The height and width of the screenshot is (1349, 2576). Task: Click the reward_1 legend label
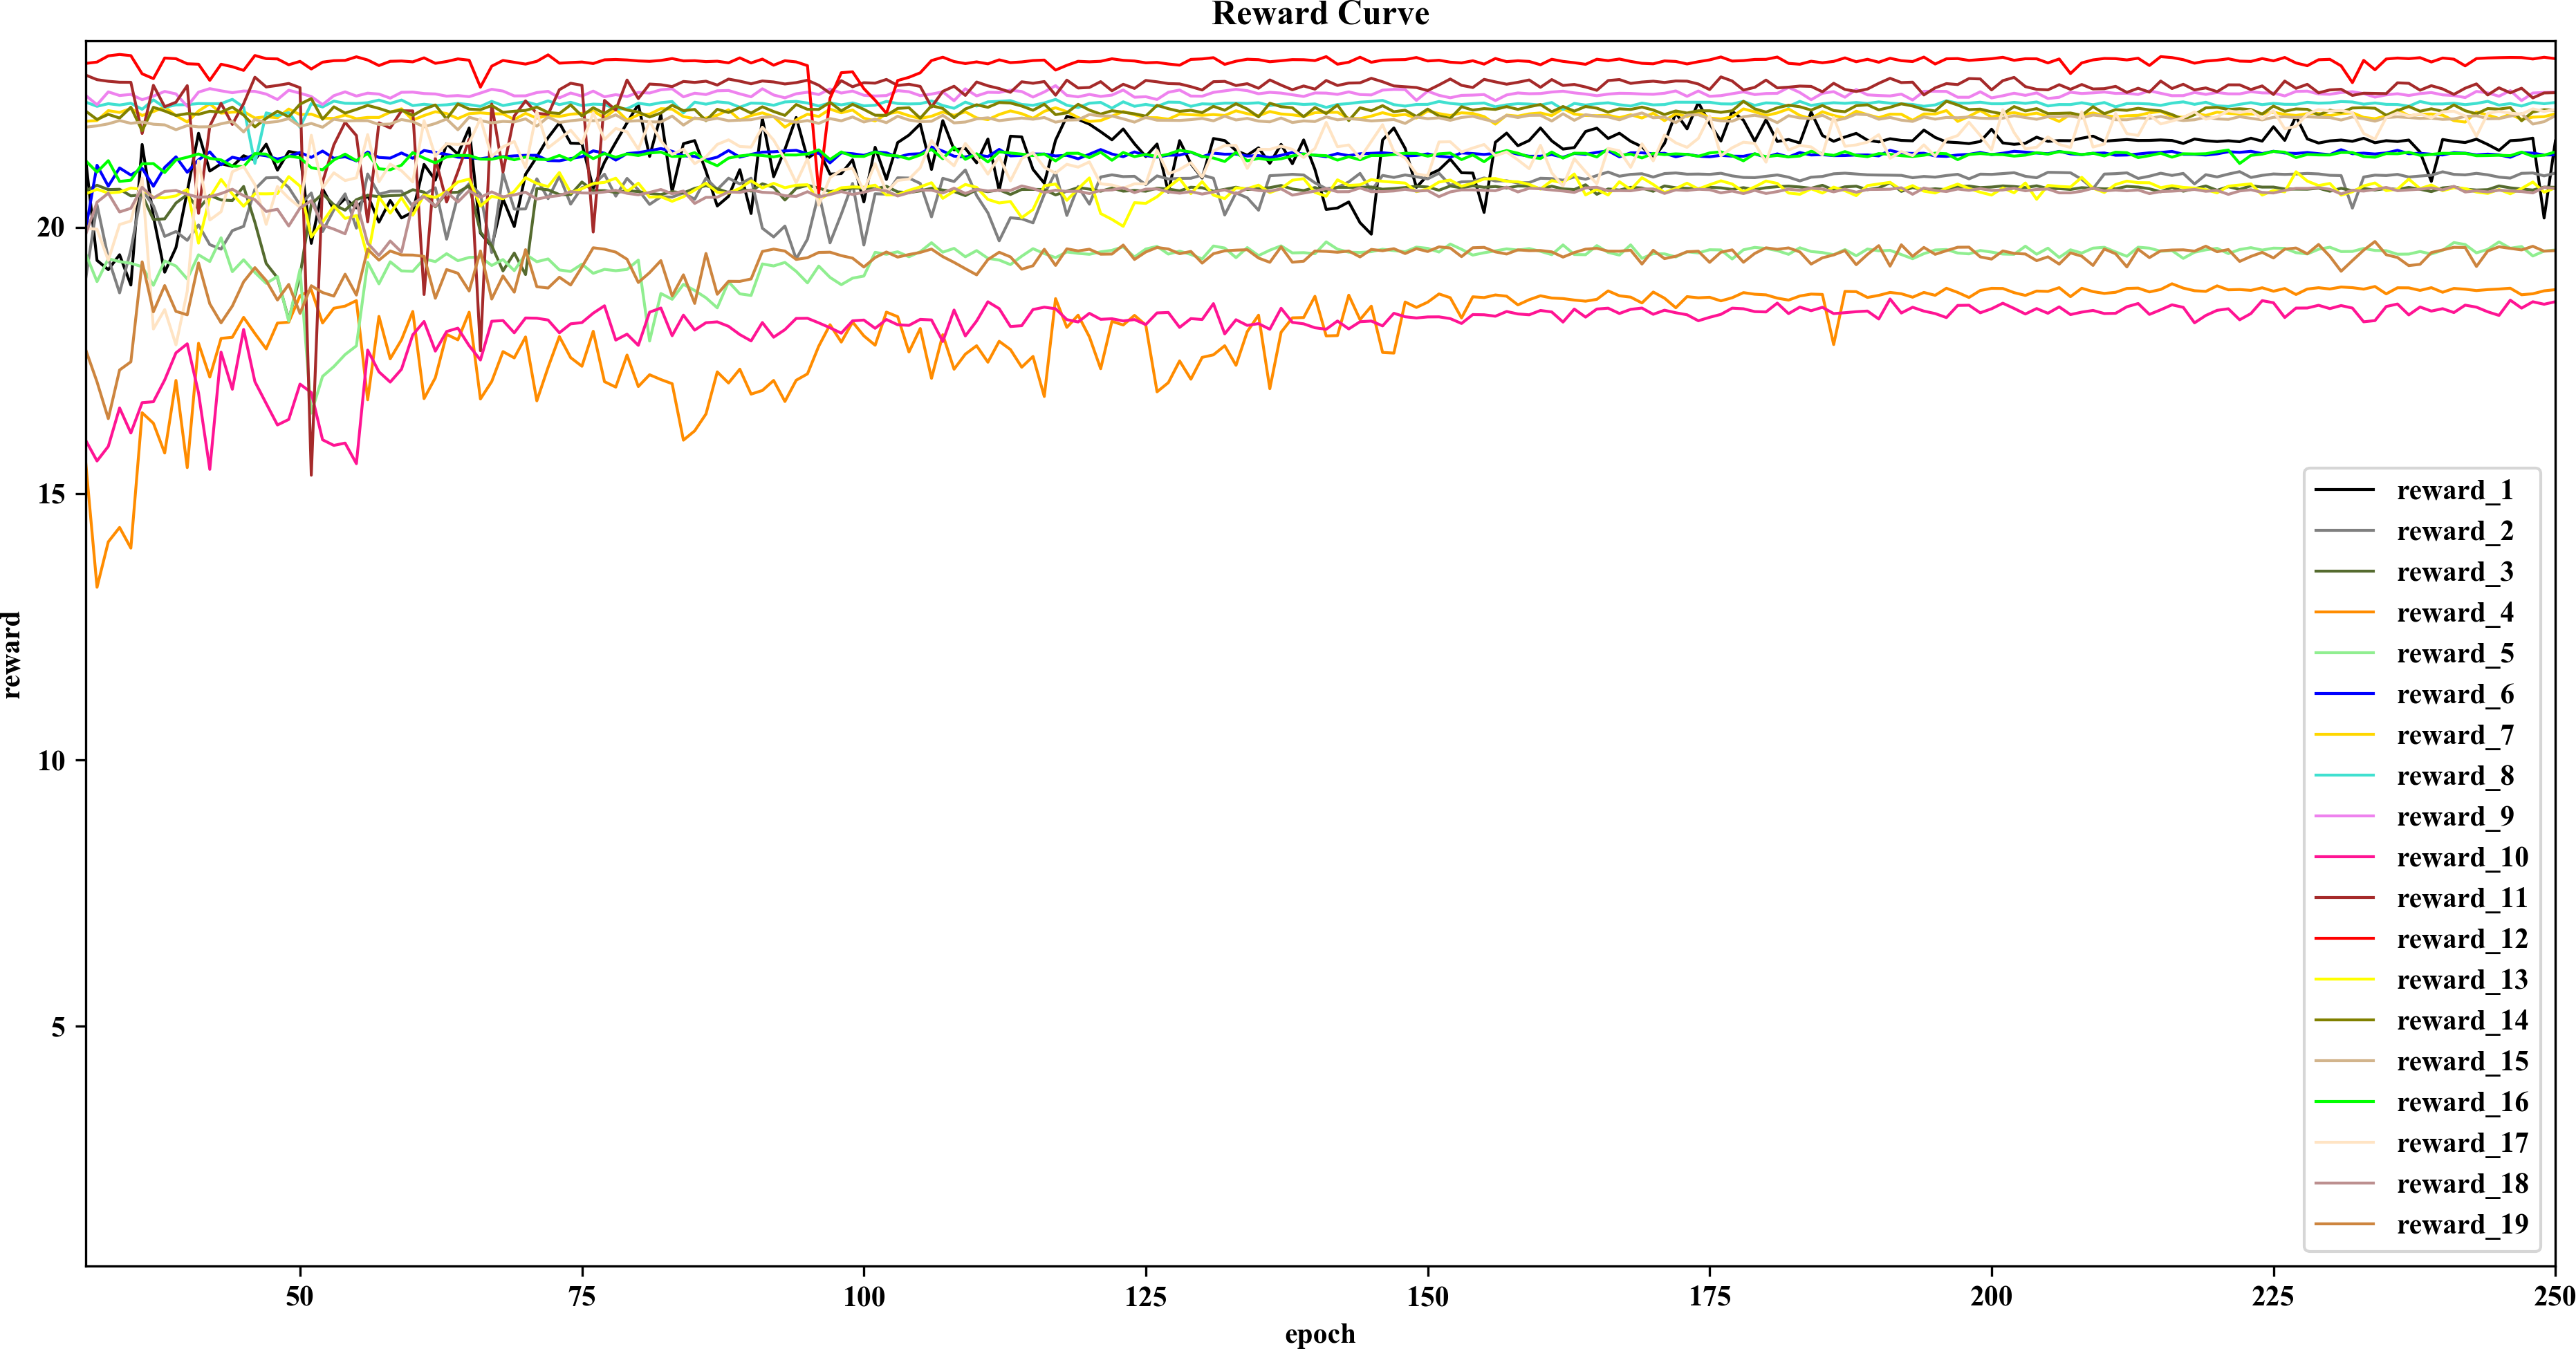pyautogui.click(x=2454, y=490)
